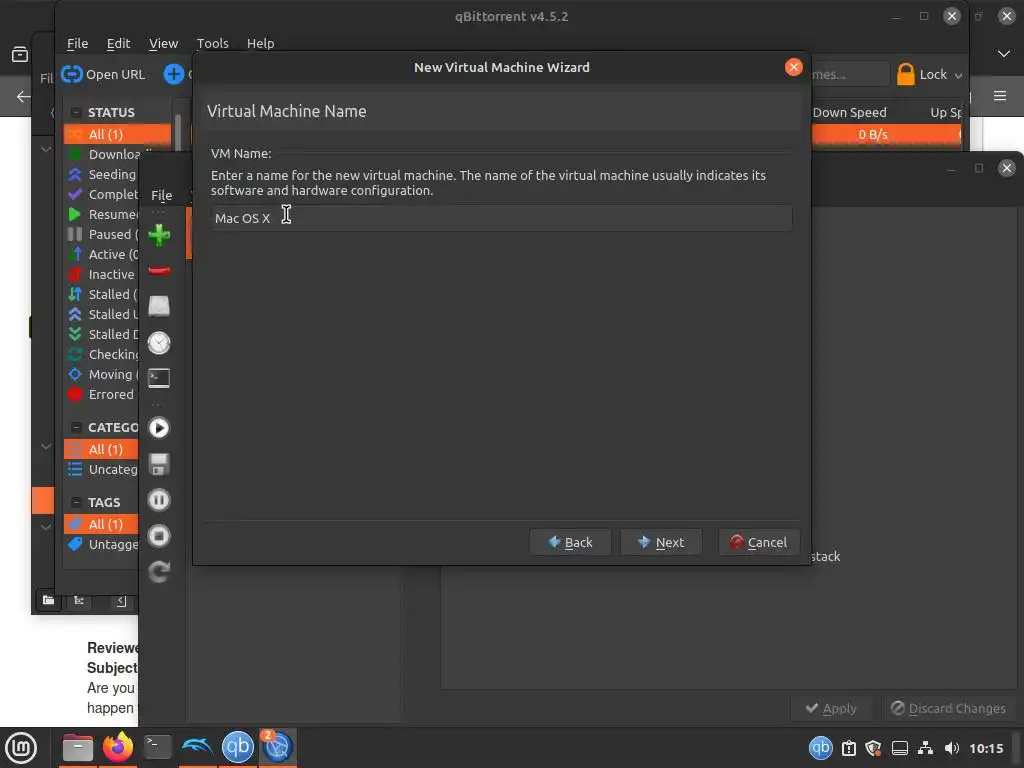This screenshot has height=768, width=1024.
Task: Click the 0 B/s down speed cell
Action: coord(872,134)
